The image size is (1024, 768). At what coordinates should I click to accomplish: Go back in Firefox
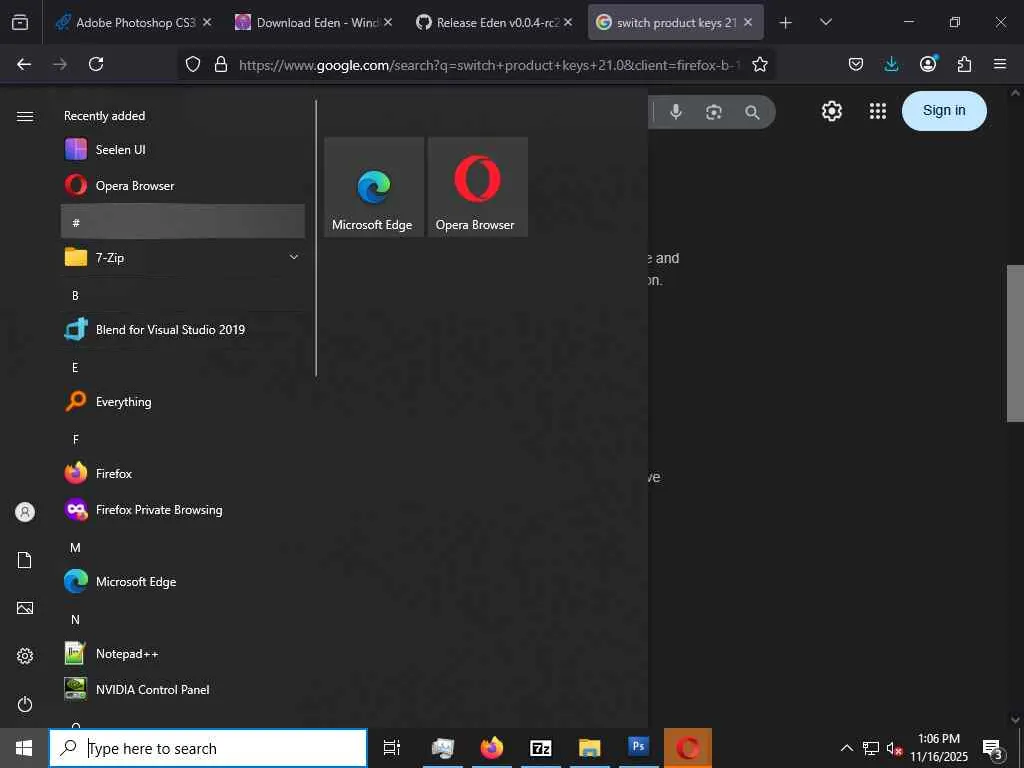pyautogui.click(x=24, y=64)
